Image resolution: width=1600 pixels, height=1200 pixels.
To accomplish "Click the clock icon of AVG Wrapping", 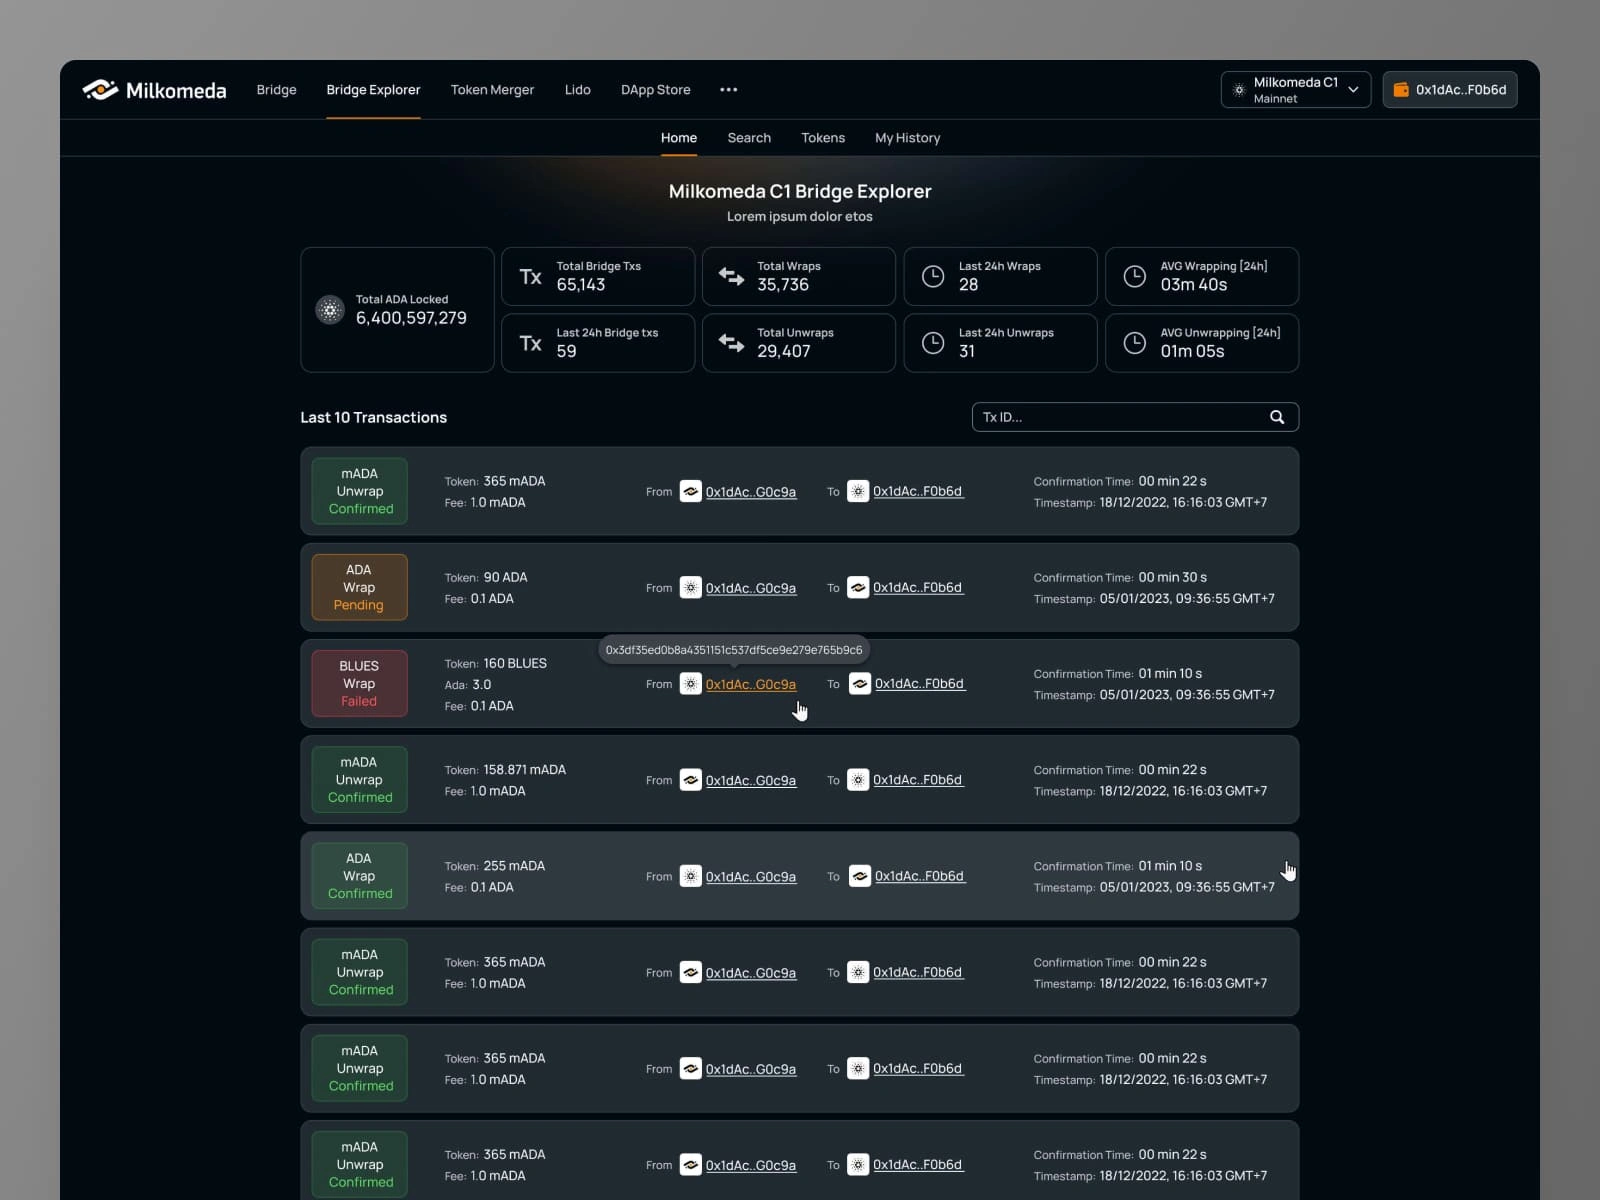I will [x=1135, y=277].
